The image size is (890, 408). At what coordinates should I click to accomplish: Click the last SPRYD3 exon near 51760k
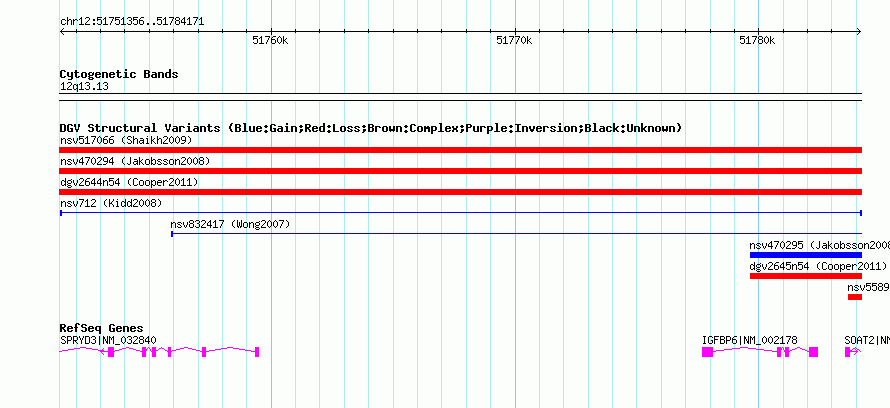coord(257,352)
